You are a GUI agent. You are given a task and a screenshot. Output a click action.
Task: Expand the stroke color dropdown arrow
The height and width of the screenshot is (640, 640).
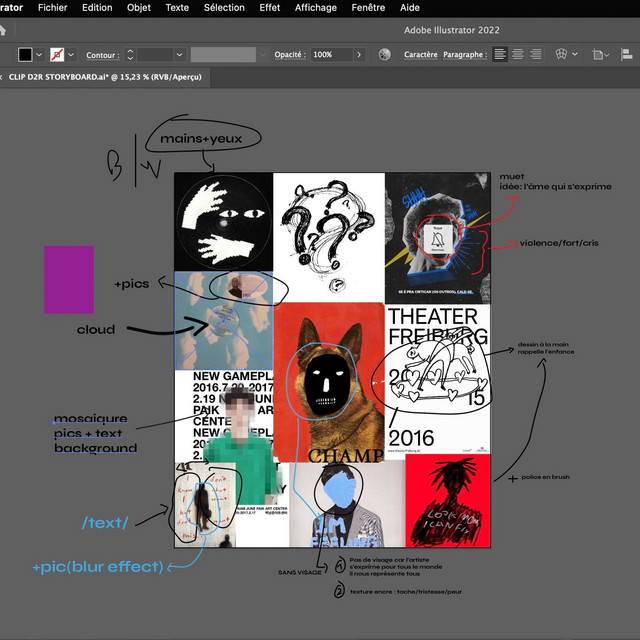click(x=71, y=54)
